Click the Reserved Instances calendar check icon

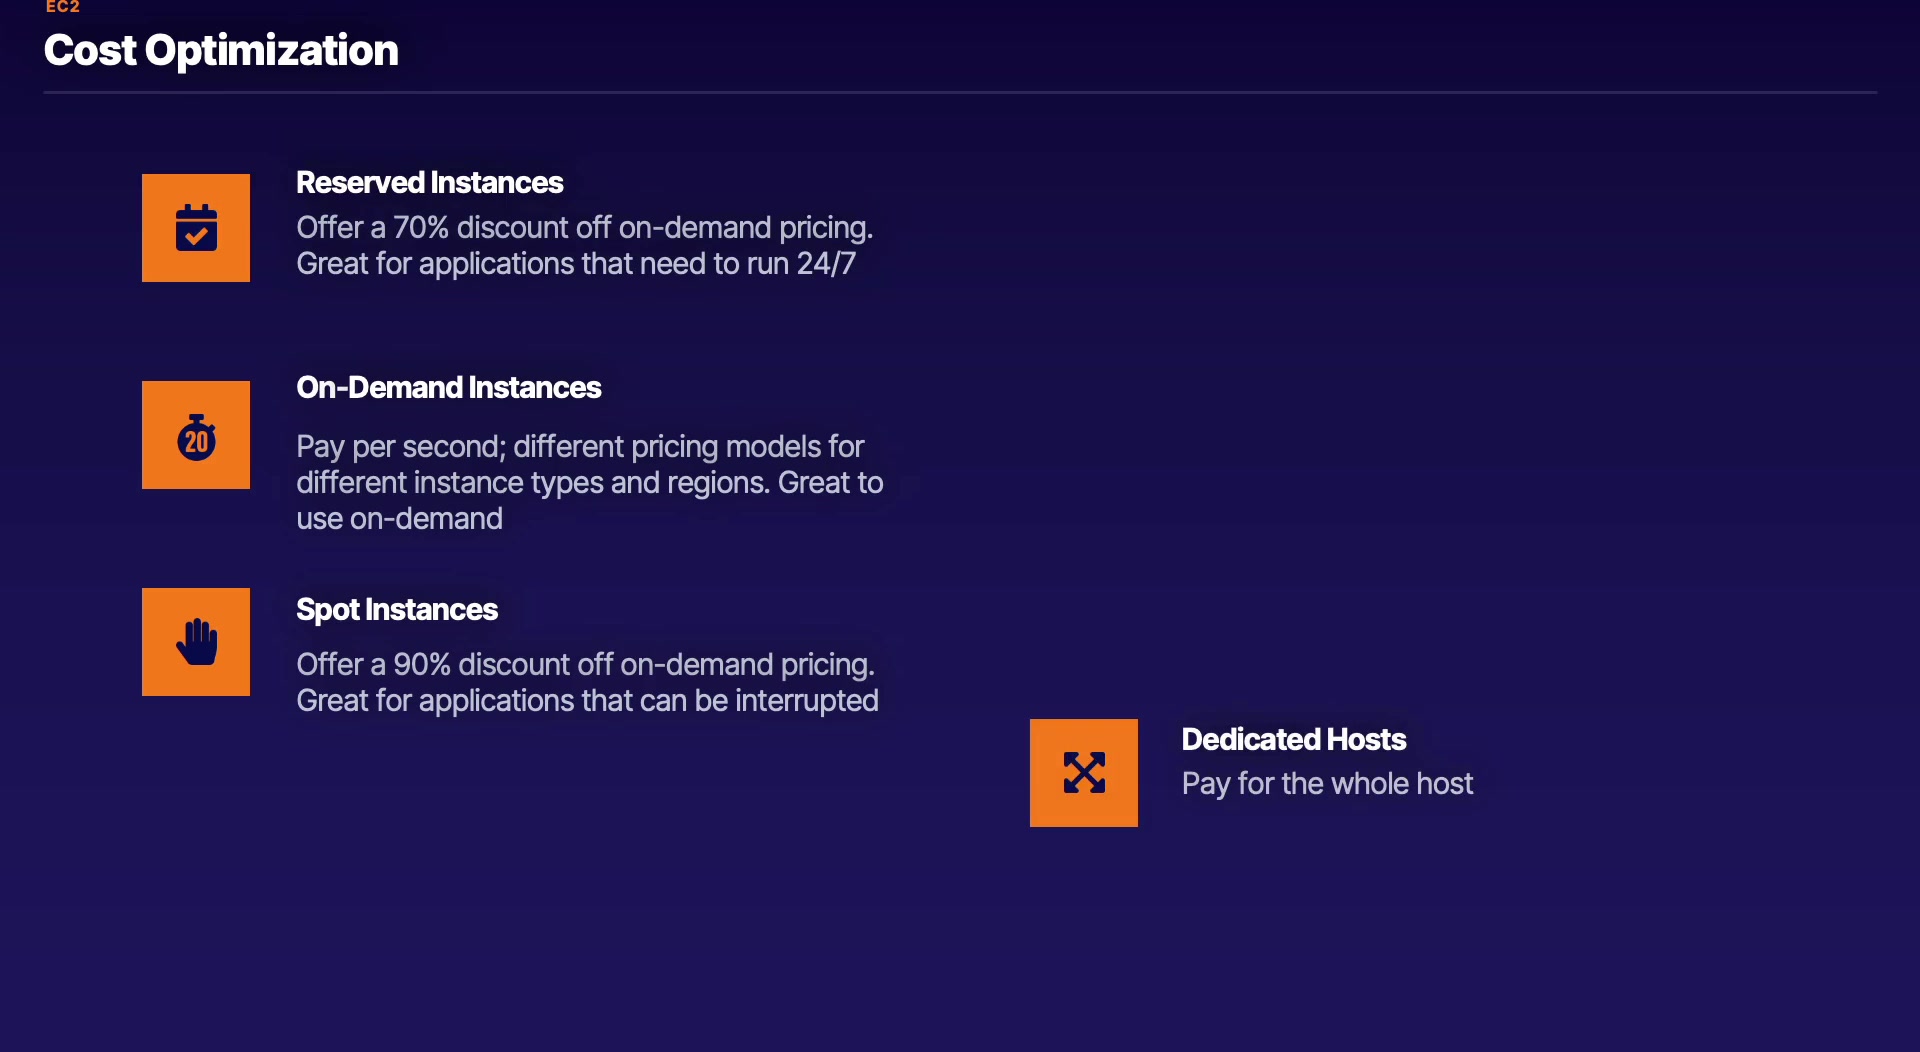tap(196, 228)
